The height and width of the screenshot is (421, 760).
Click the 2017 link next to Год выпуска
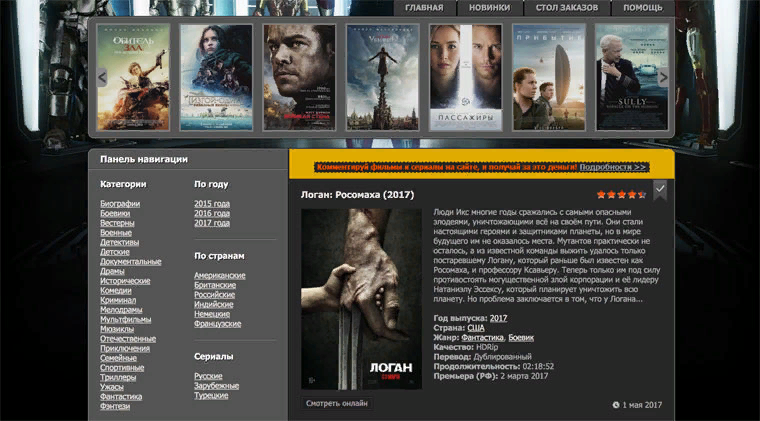498,318
